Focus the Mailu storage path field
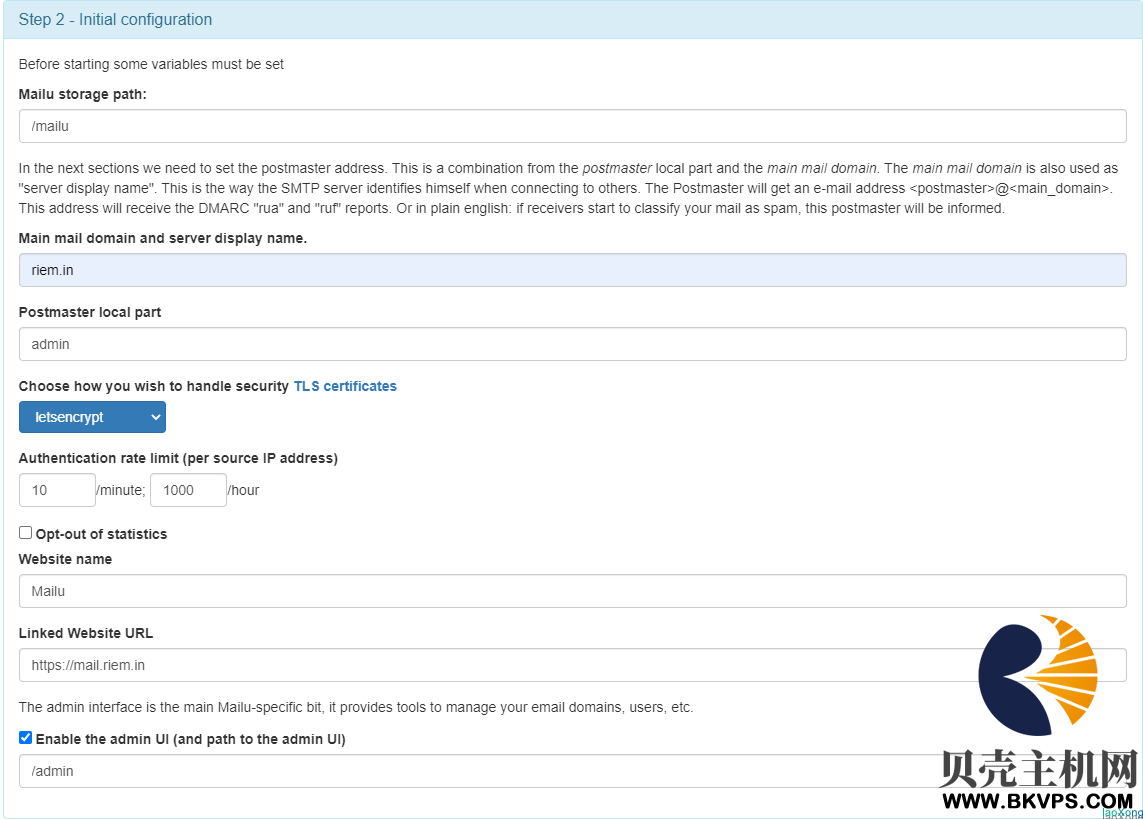This screenshot has width=1143, height=819. point(572,127)
